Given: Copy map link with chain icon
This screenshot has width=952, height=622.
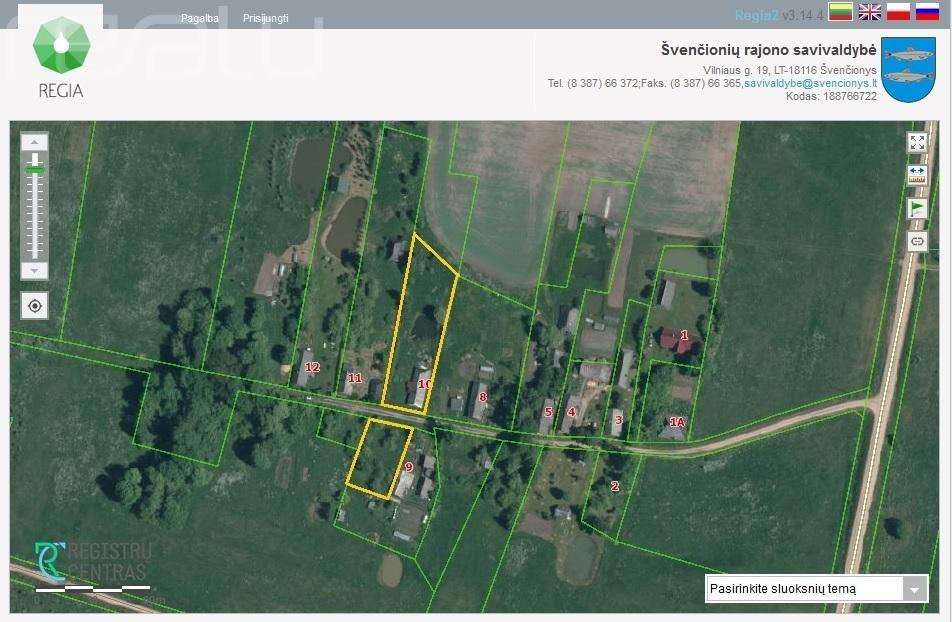Looking at the screenshot, I should tap(917, 241).
